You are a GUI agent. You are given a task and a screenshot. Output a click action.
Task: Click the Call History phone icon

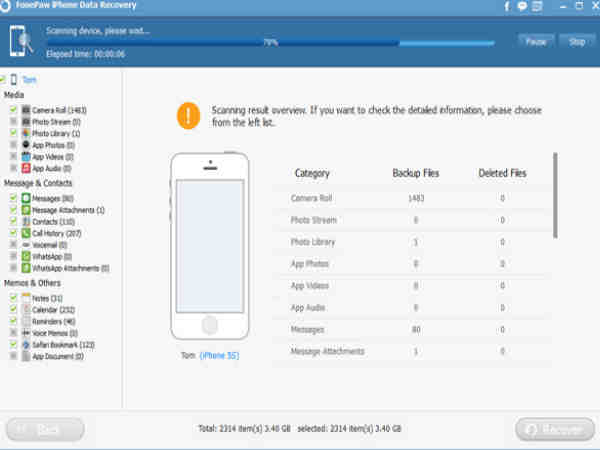point(26,233)
